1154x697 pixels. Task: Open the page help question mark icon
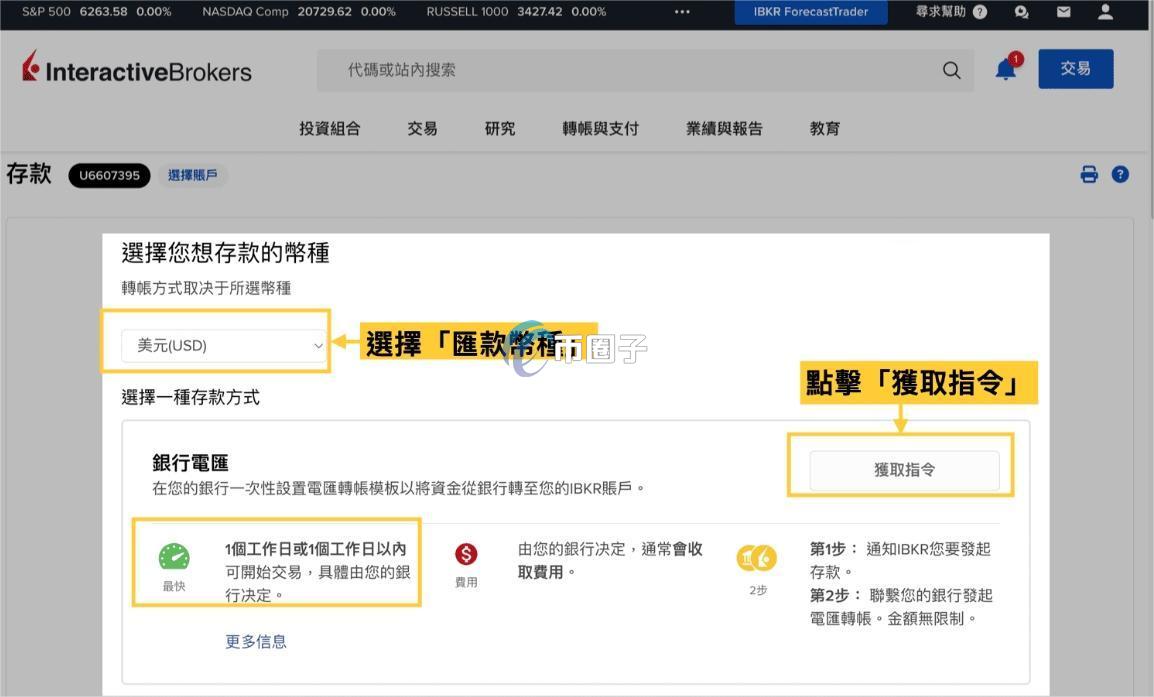(1120, 174)
